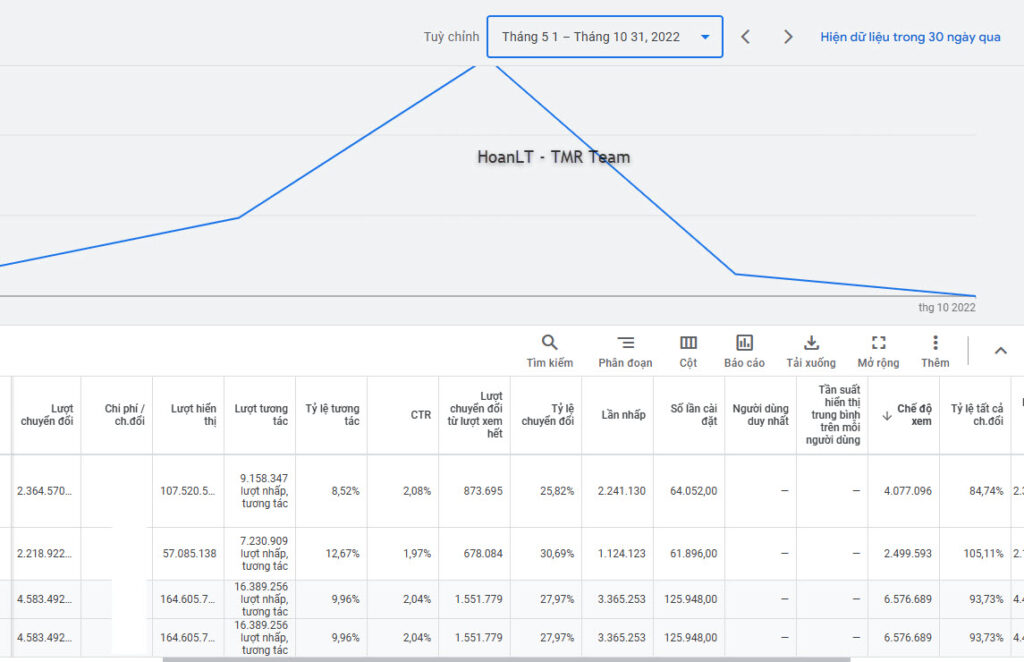Viewport: 1024px width, 662px height.
Task: Click Tỷ lệ chuyển đổi column header
Action: pos(547,415)
